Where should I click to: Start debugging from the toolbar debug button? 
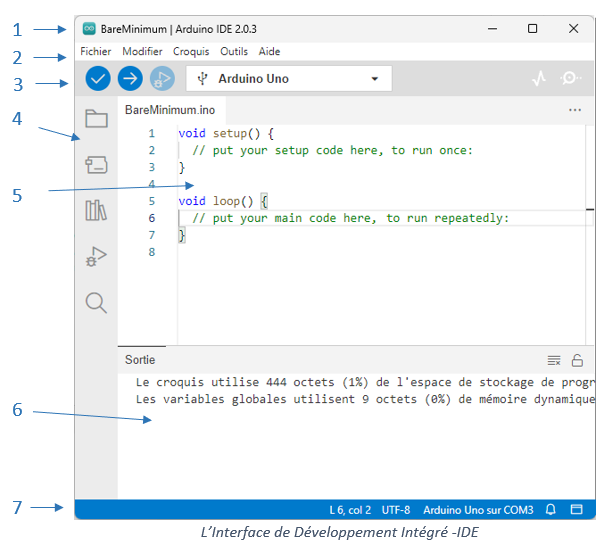pyautogui.click(x=162, y=79)
